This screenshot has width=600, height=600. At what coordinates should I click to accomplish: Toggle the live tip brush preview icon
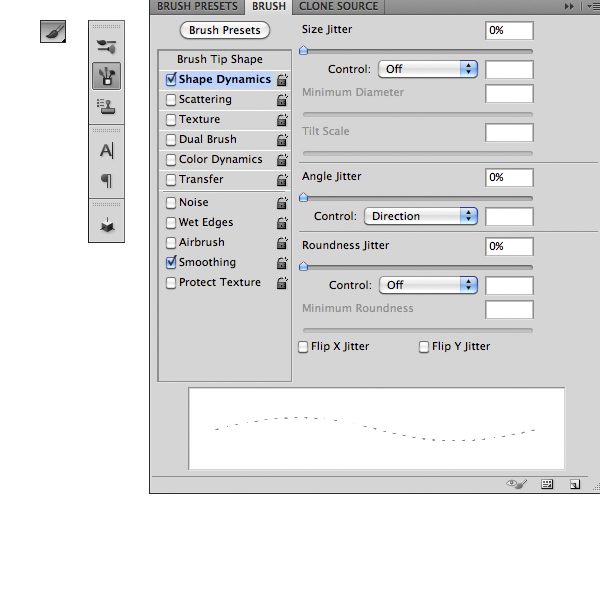coord(517,483)
